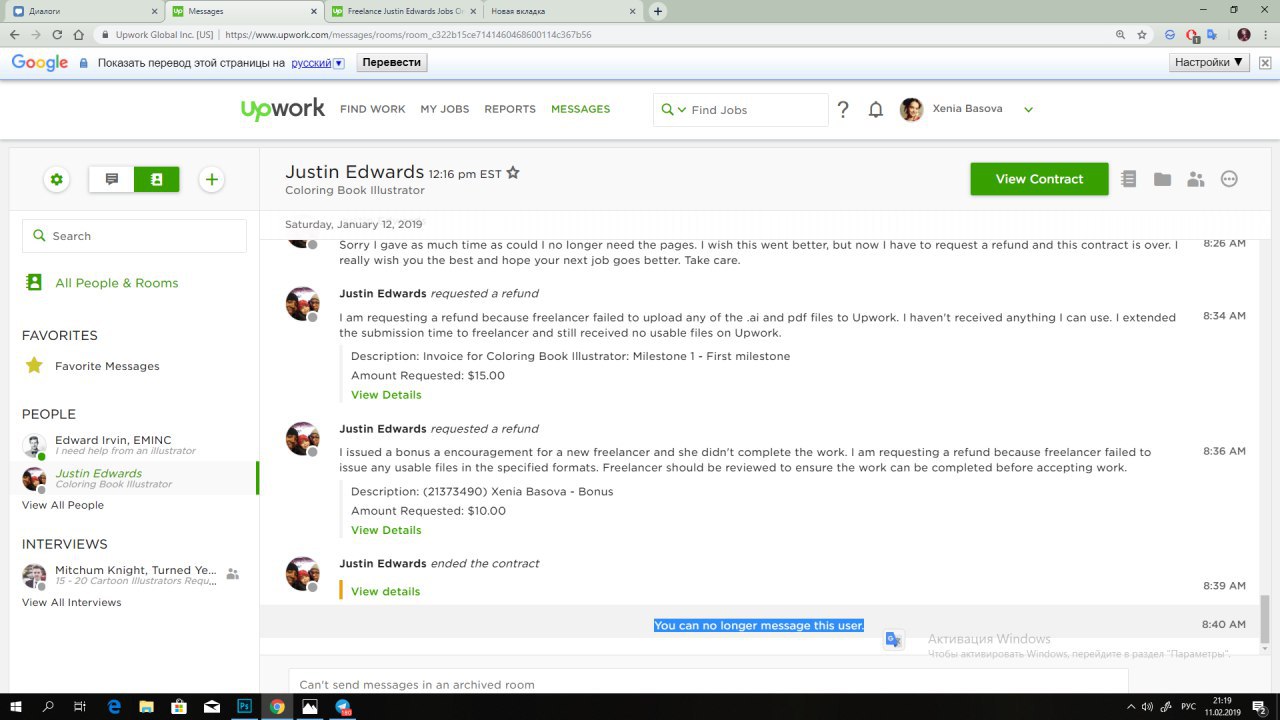Click the Google Translate icon in the chat area
This screenshot has width=1280, height=720.
(x=894, y=640)
